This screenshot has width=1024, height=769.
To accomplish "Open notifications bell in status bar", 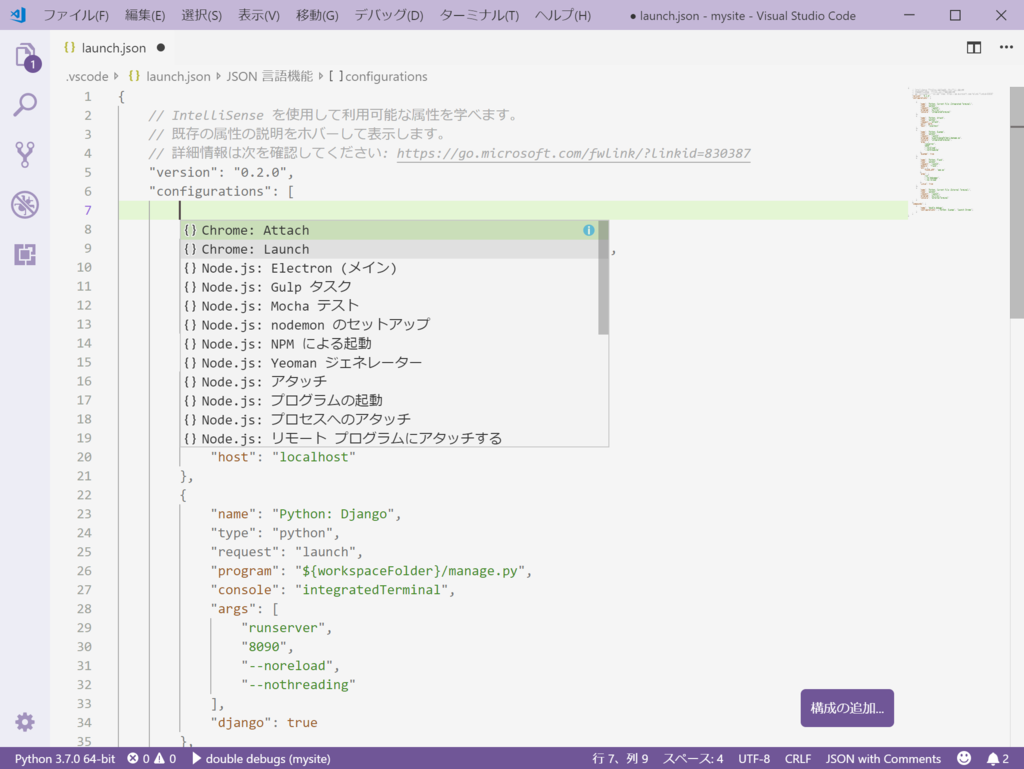I will [998, 759].
